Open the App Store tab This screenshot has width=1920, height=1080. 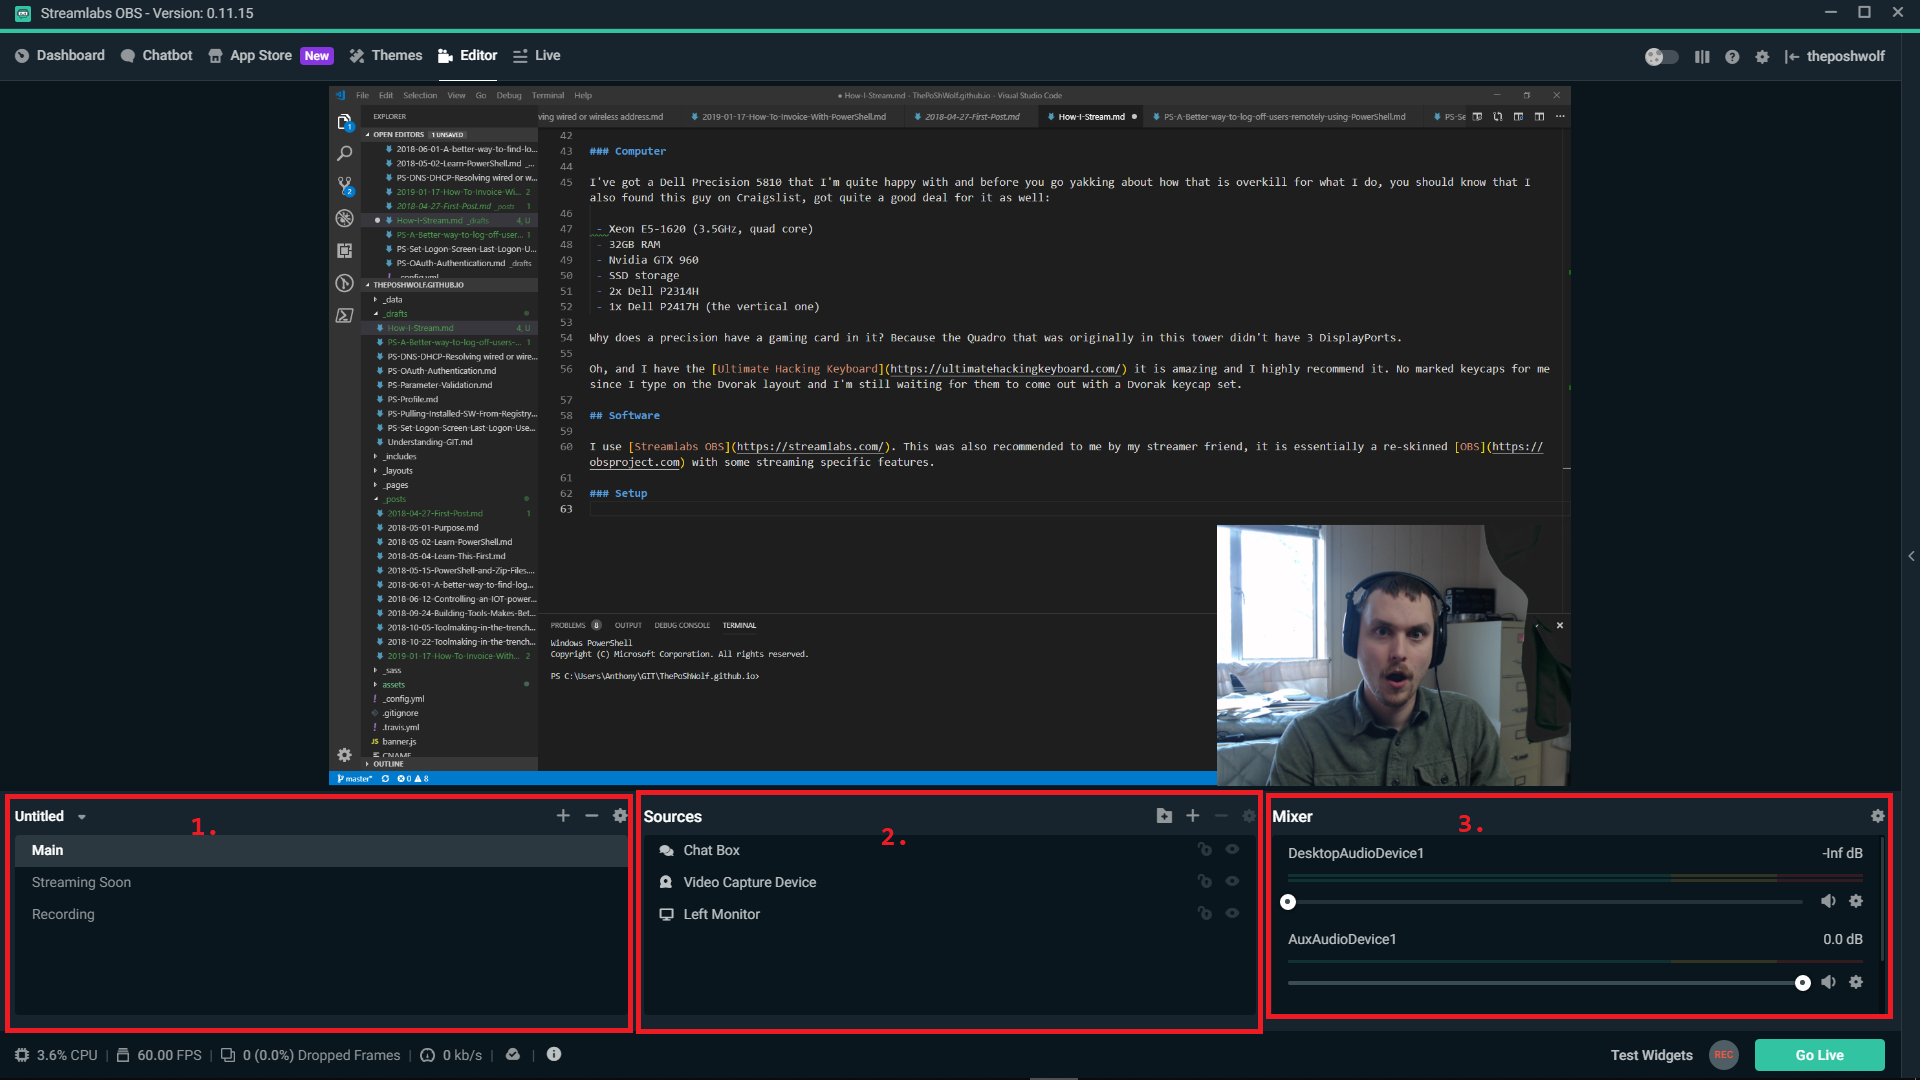251,56
